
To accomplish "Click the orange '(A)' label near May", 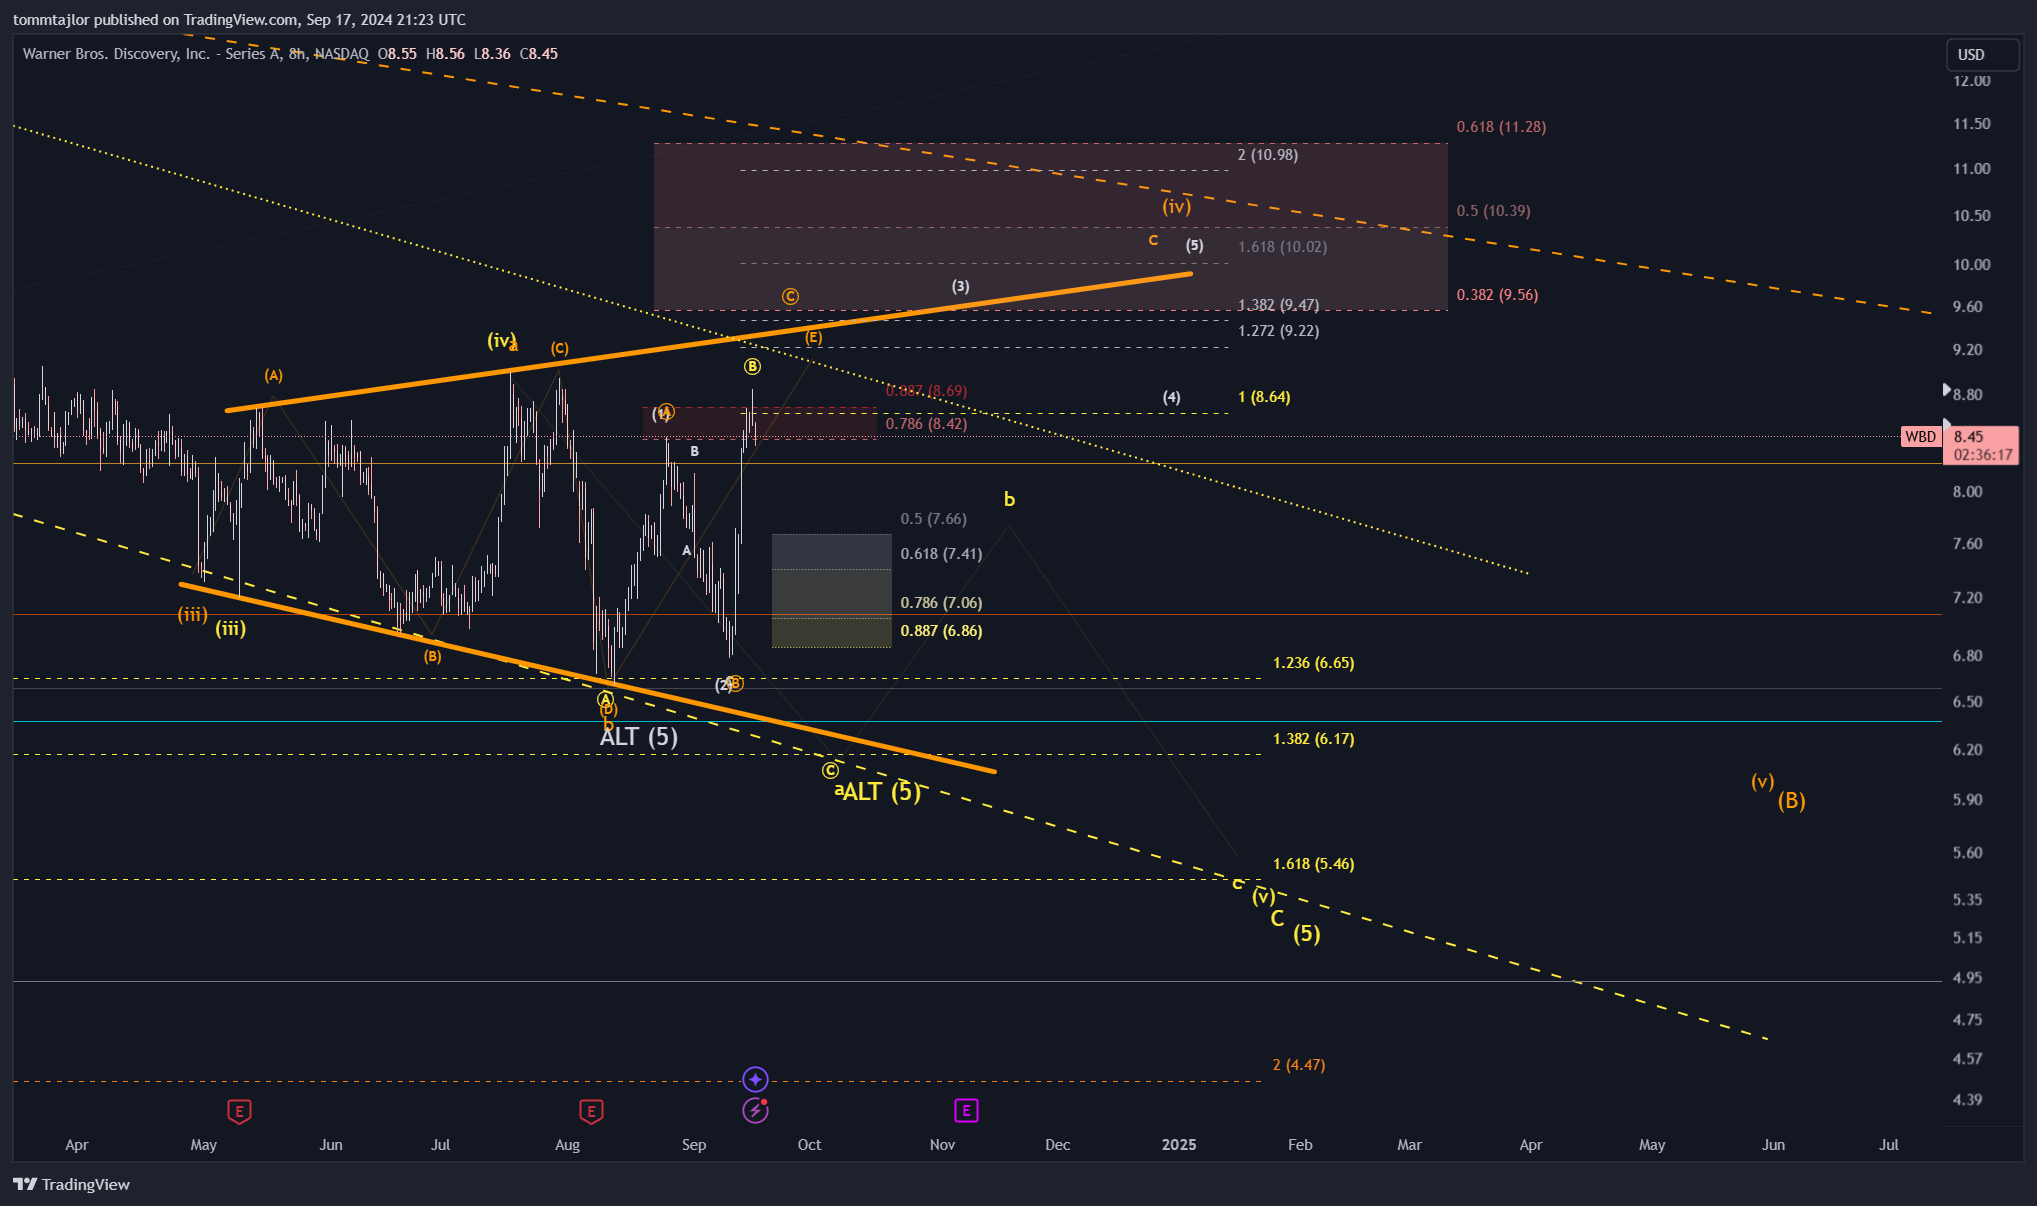I will point(273,376).
